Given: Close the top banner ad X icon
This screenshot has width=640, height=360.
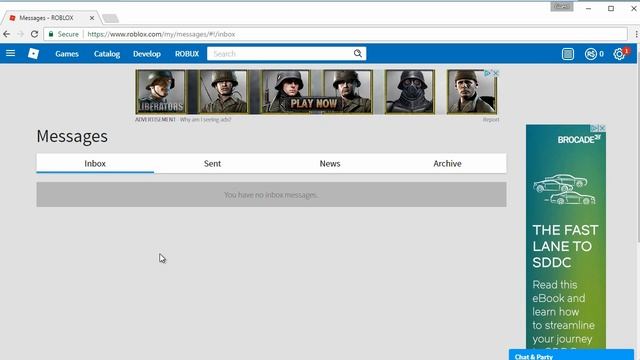Looking at the screenshot, I should [x=496, y=73].
